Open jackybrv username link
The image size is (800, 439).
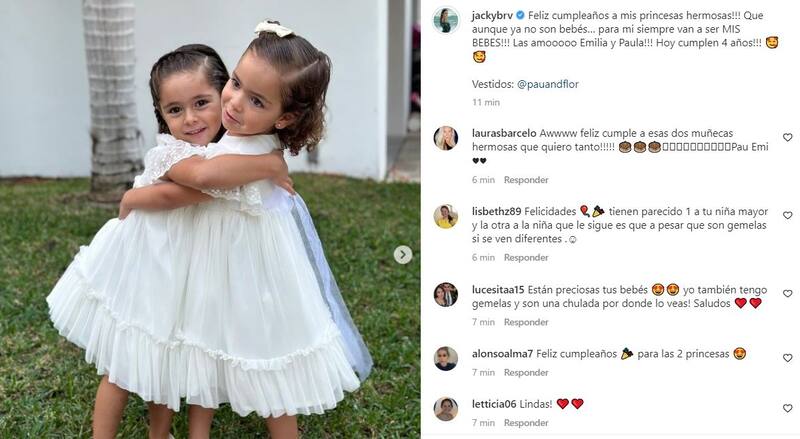point(492,16)
